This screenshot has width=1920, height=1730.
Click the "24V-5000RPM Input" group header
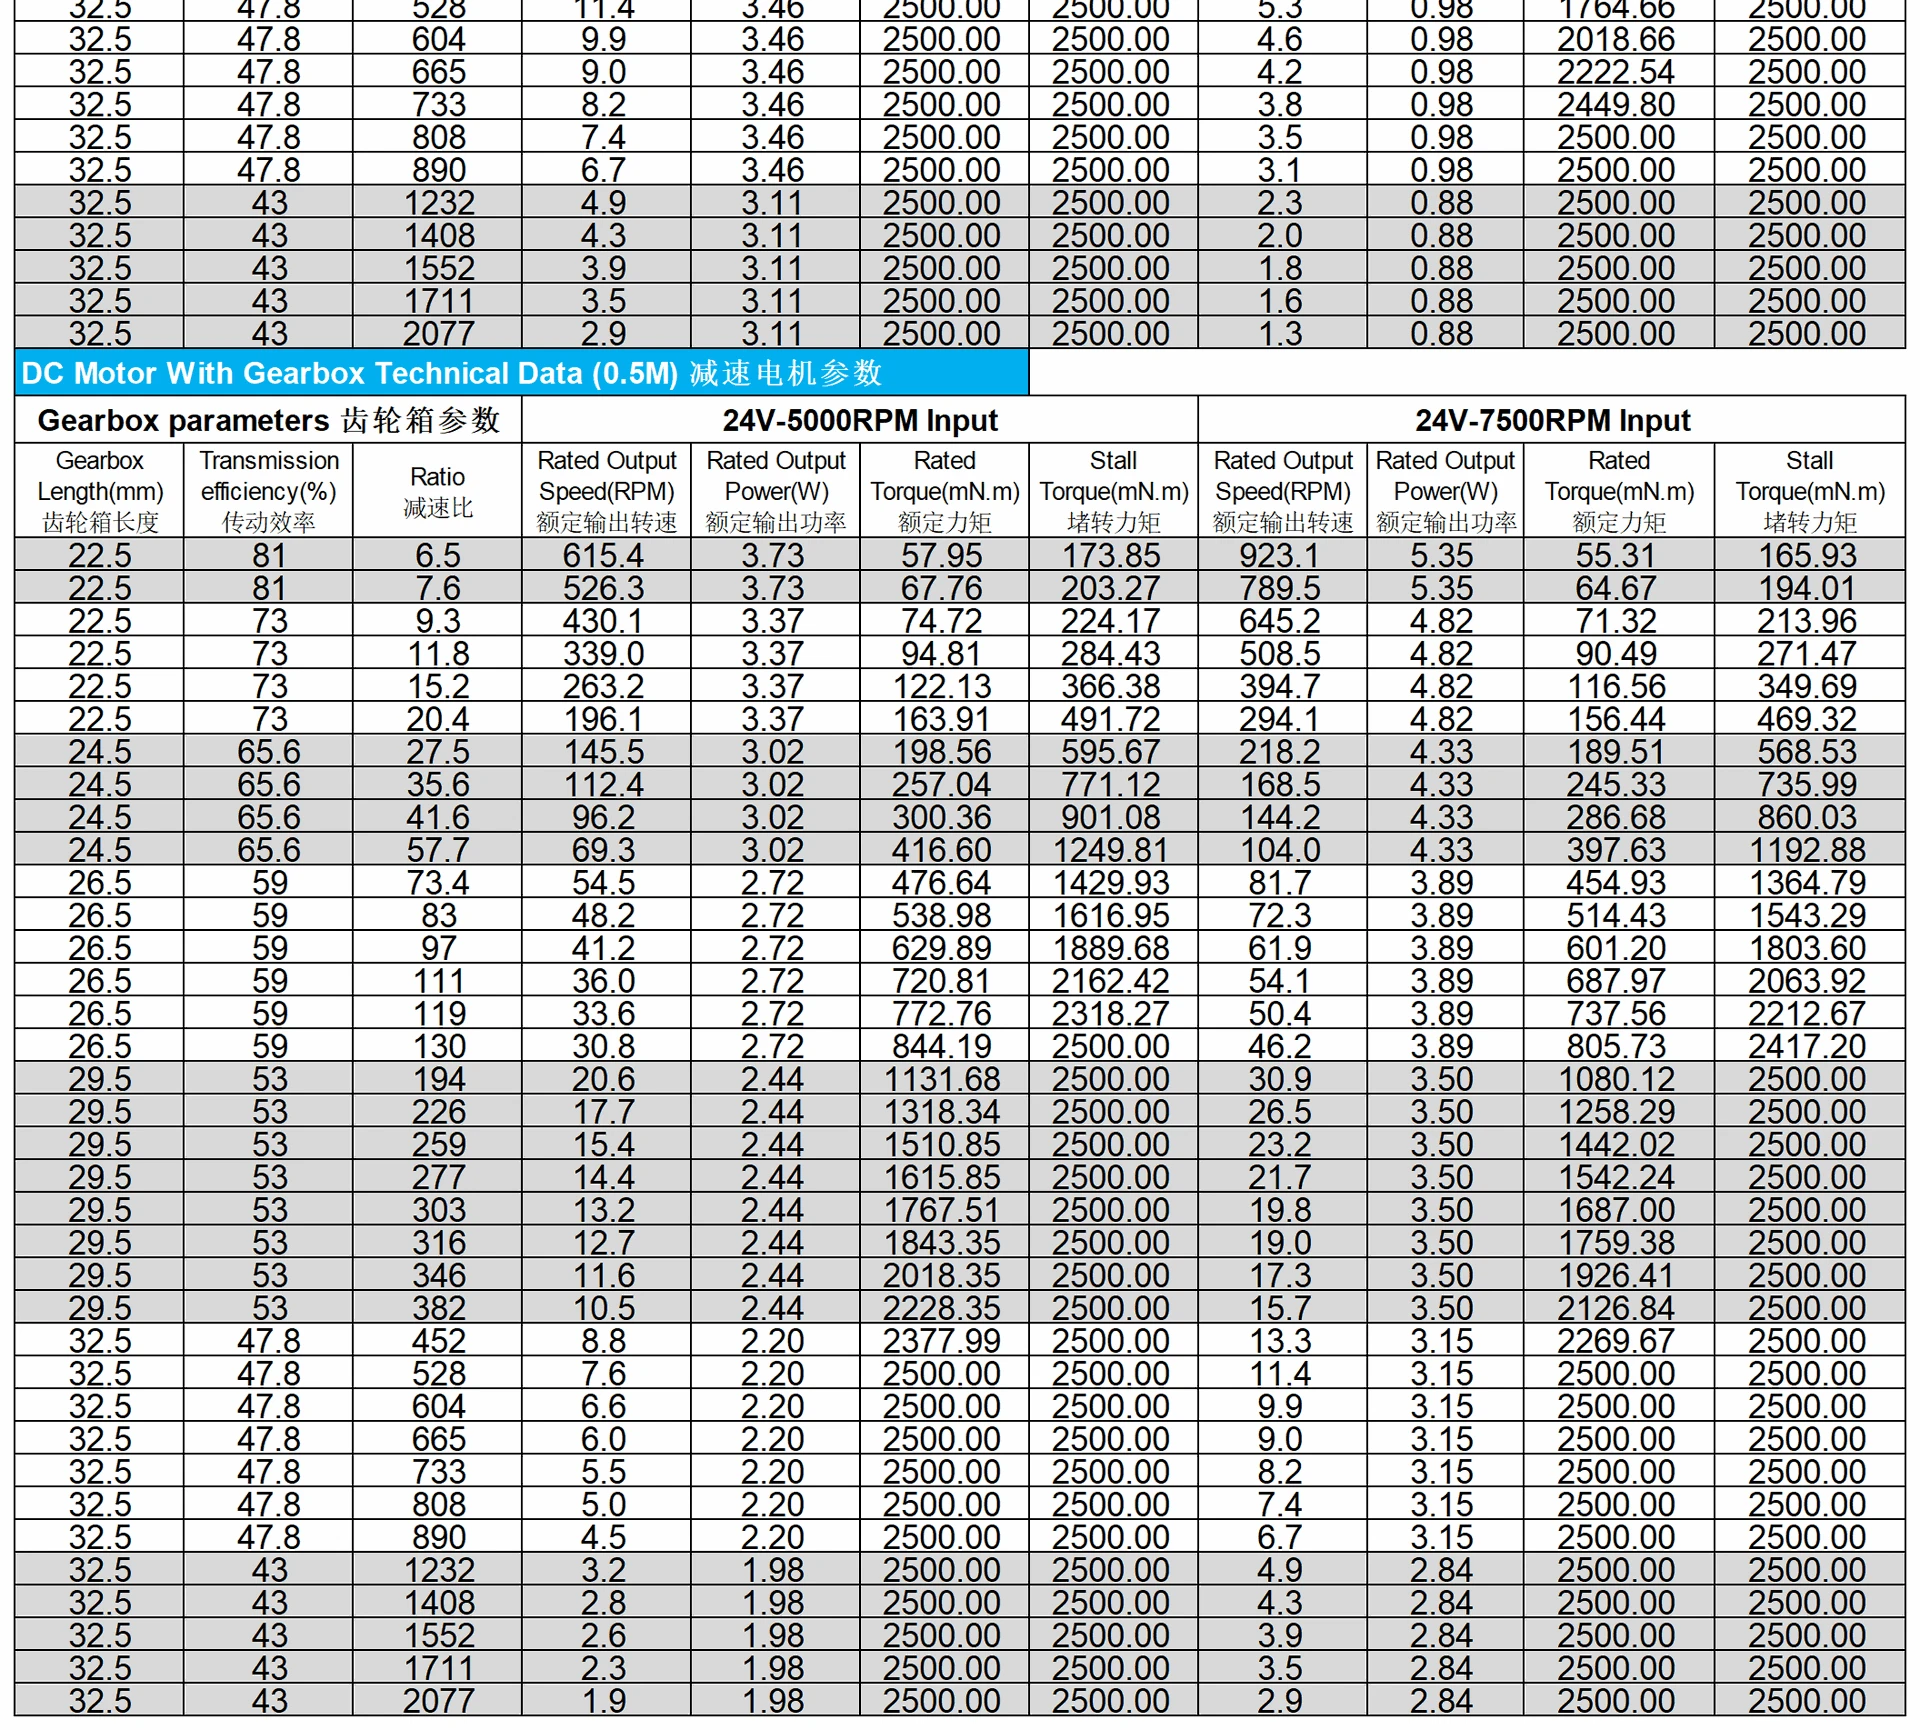point(860,420)
